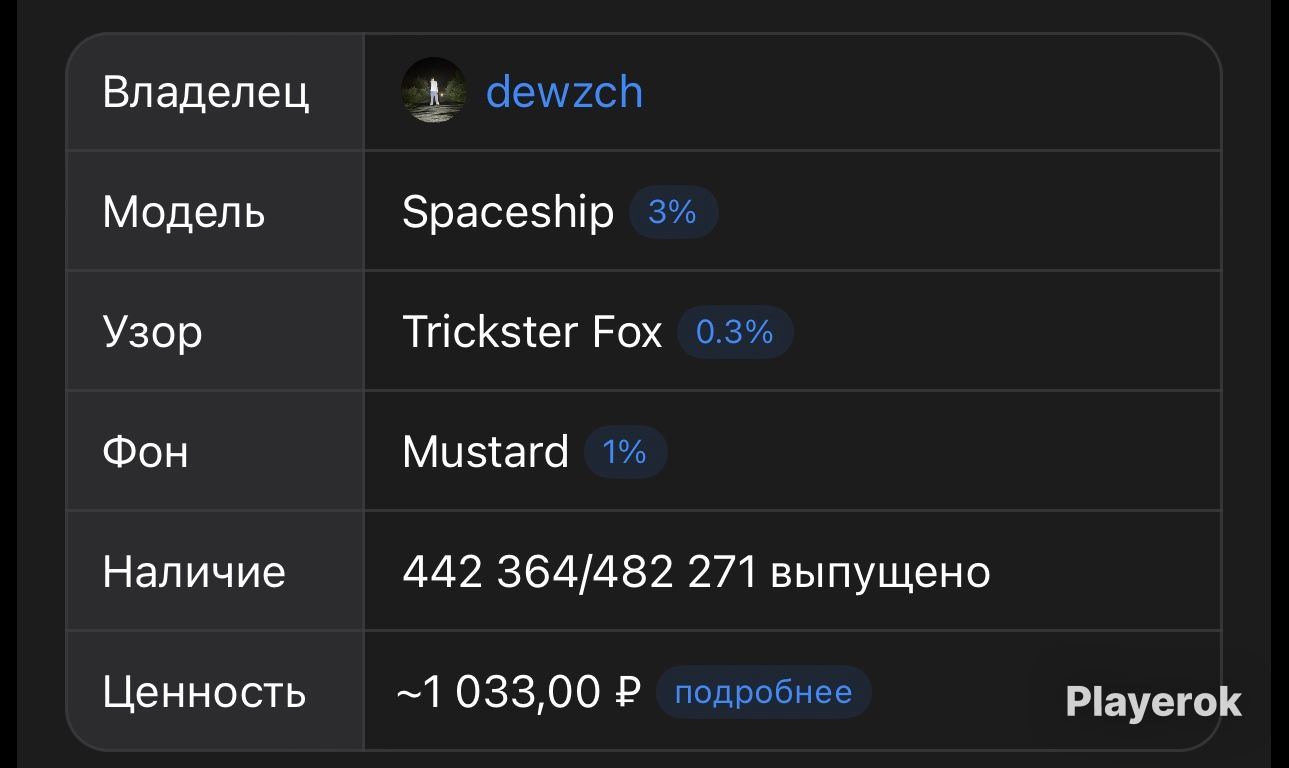Tap the 442 364/482 271 выпущено availability text
Image resolution: width=1289 pixels, height=768 pixels.
click(x=696, y=572)
